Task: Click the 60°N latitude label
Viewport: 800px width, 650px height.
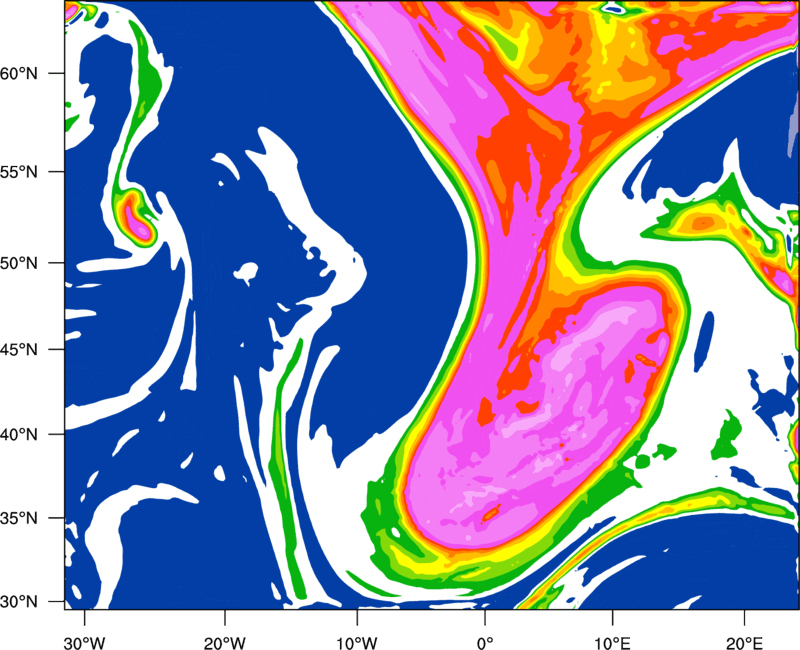Action: [19, 74]
